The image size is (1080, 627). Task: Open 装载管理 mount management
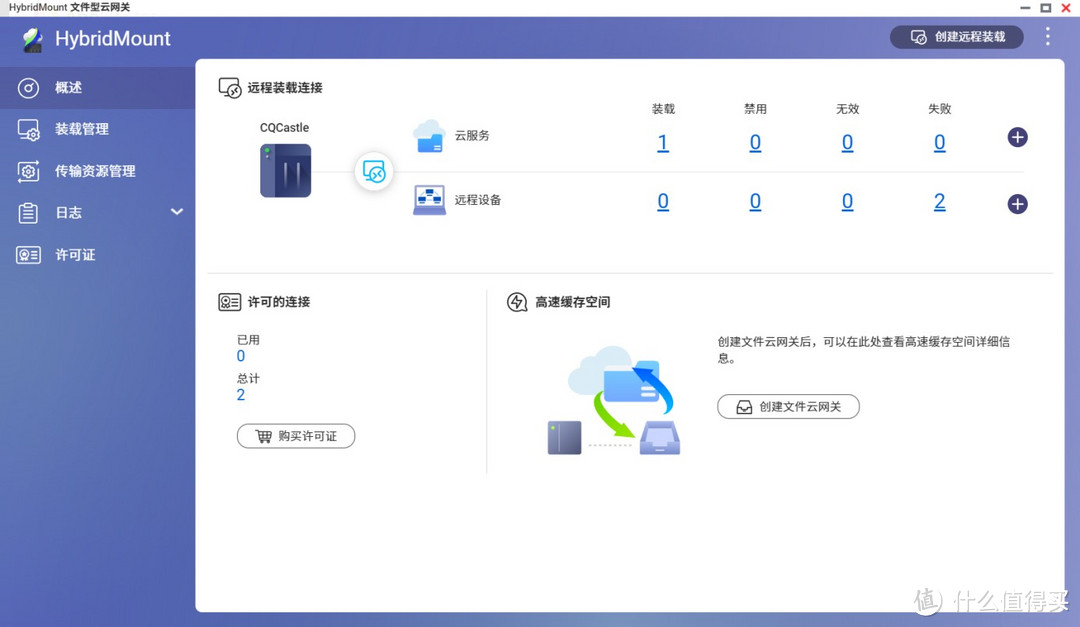97,129
